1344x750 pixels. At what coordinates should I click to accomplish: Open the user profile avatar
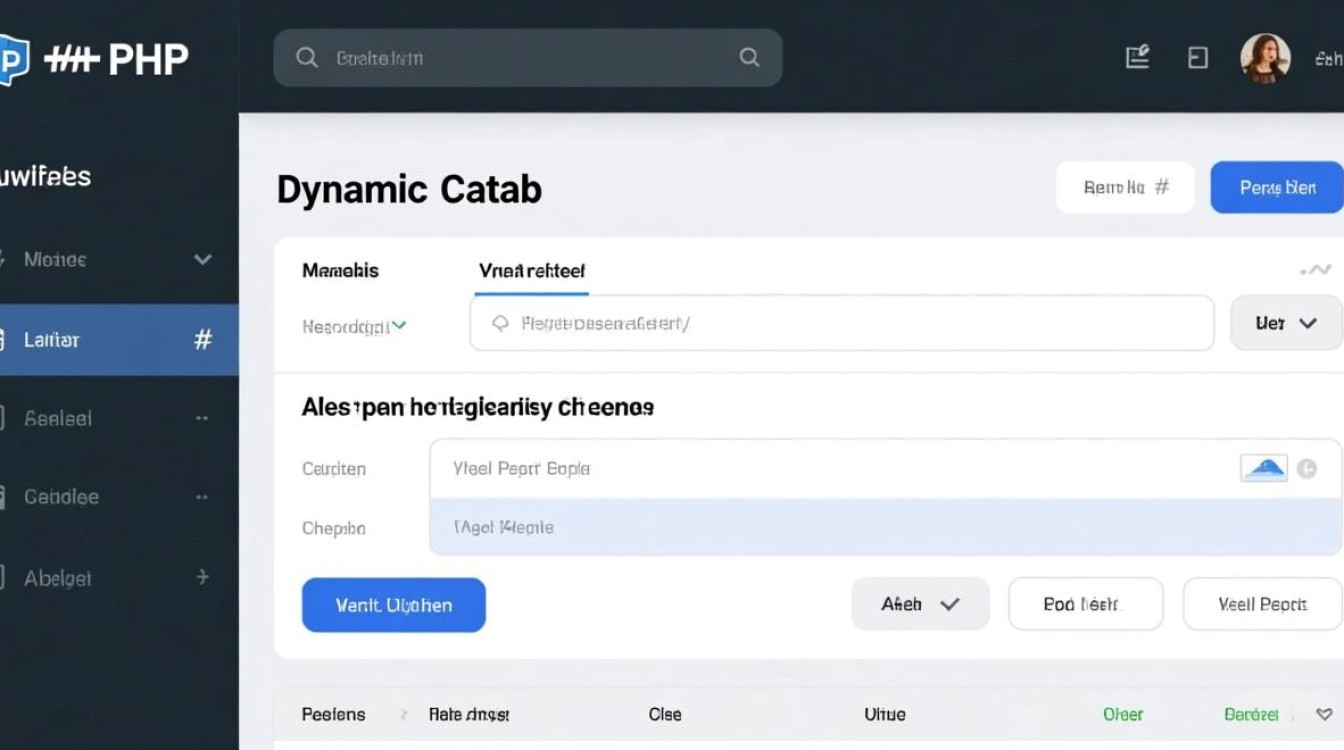pos(1264,58)
